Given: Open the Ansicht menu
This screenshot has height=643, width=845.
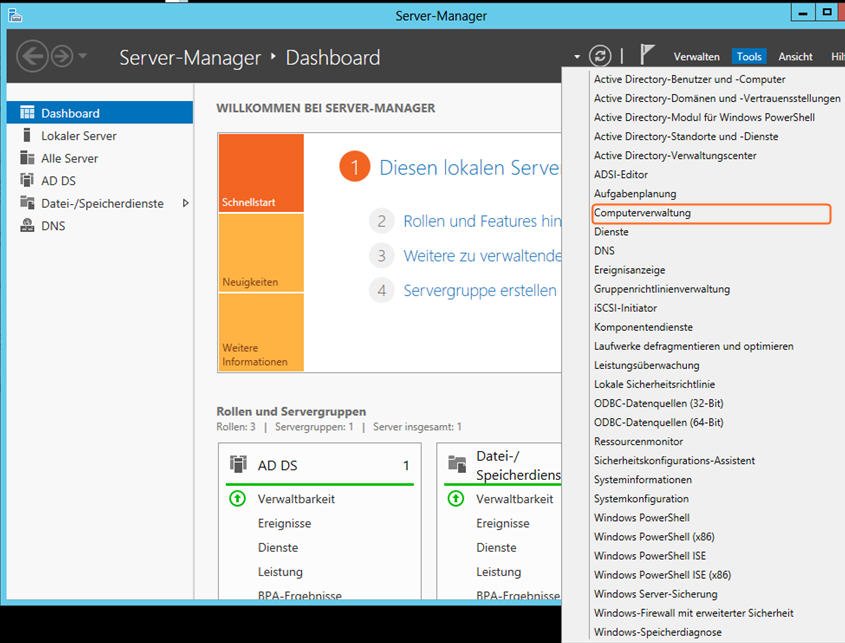Looking at the screenshot, I should click(795, 57).
